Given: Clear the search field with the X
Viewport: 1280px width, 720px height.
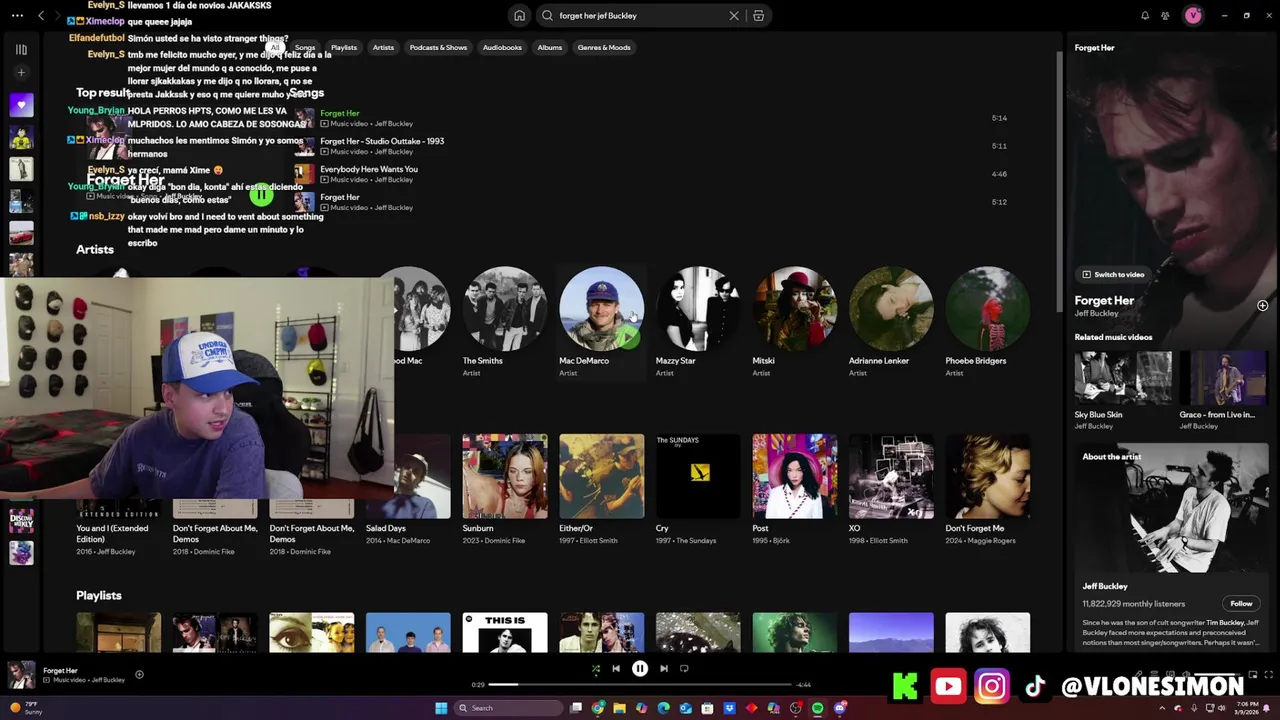Looking at the screenshot, I should coord(734,16).
